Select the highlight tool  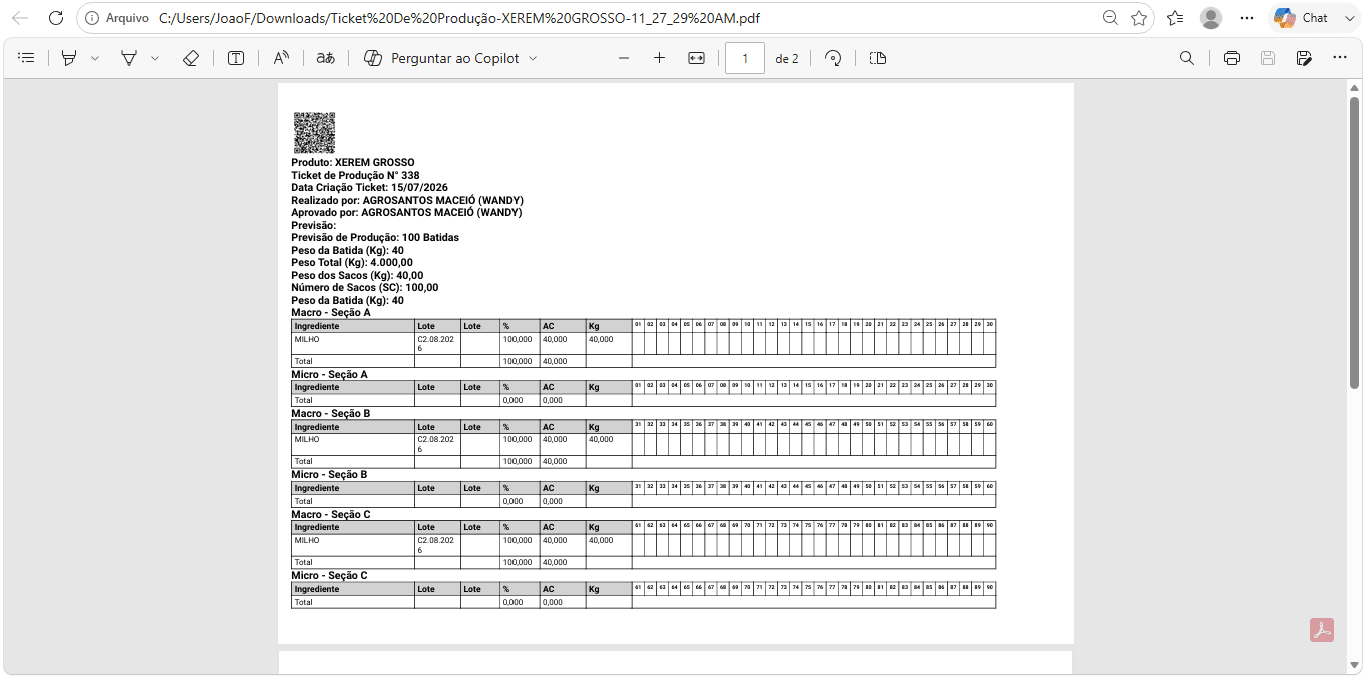pos(69,58)
